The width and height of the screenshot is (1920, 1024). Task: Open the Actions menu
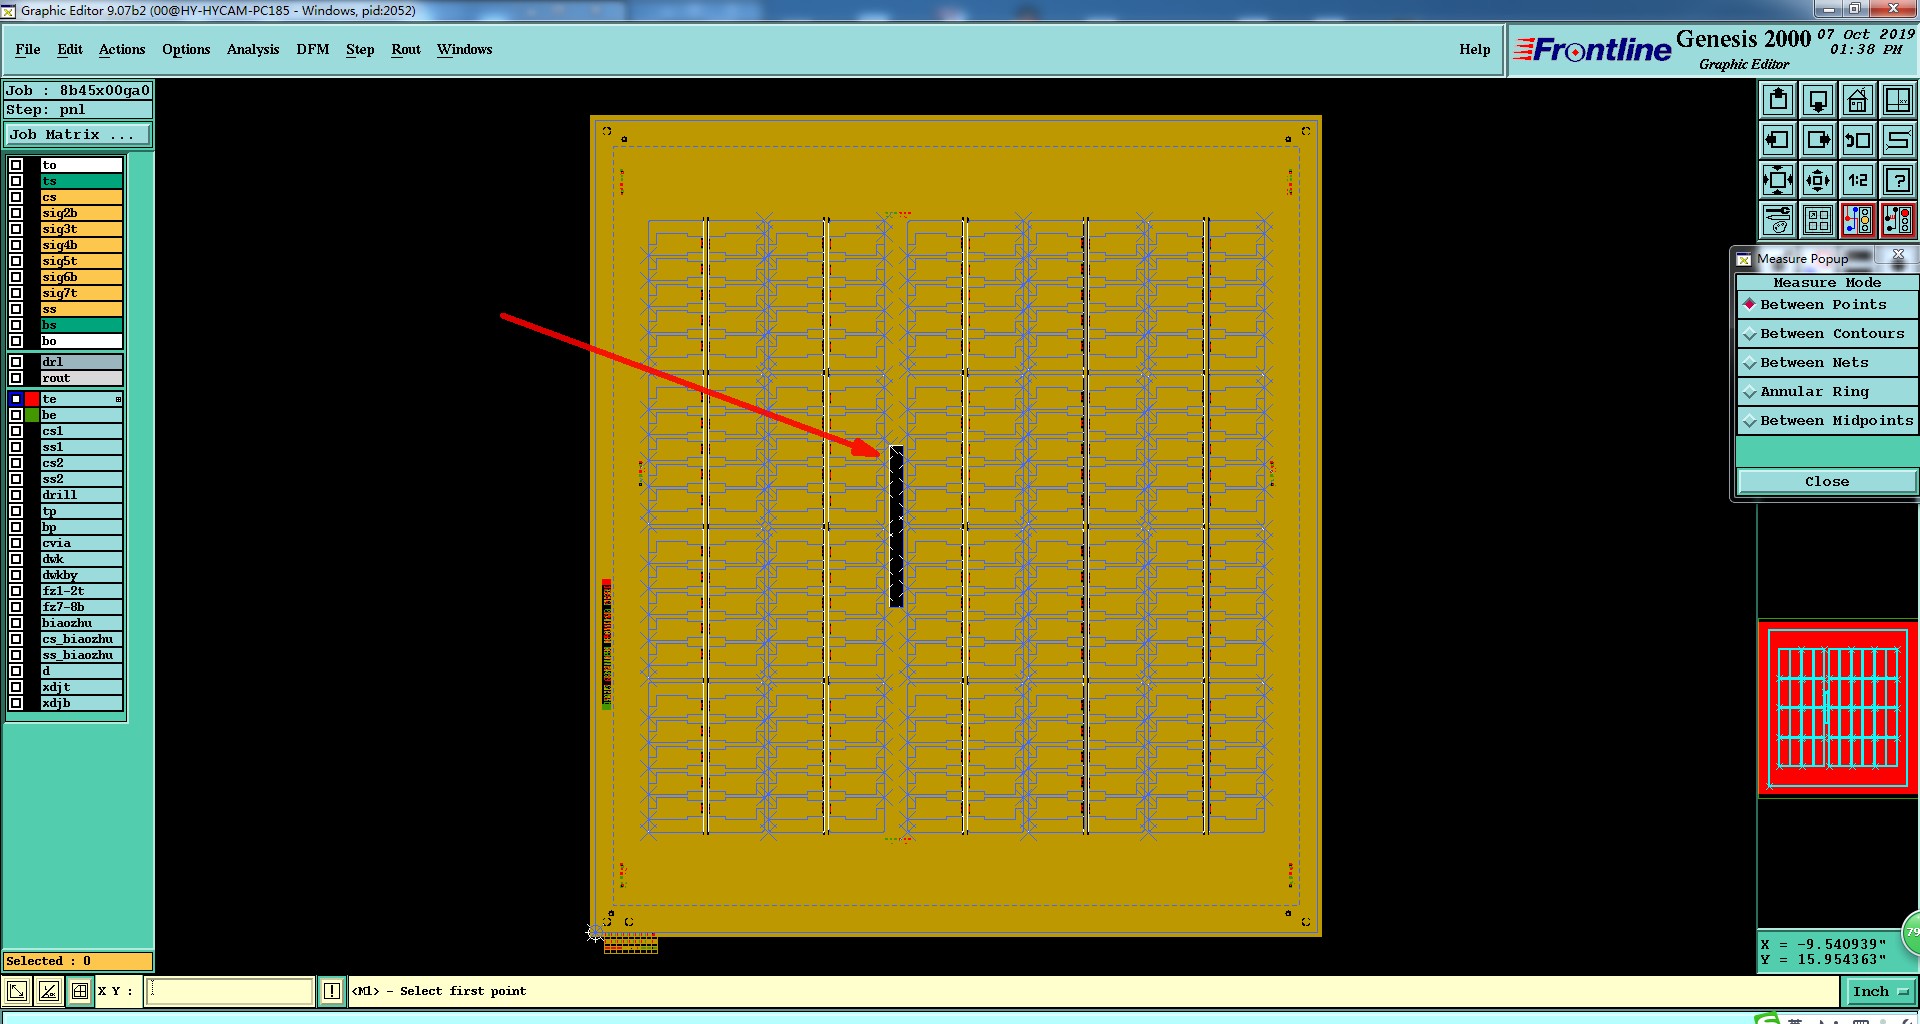tap(122, 49)
